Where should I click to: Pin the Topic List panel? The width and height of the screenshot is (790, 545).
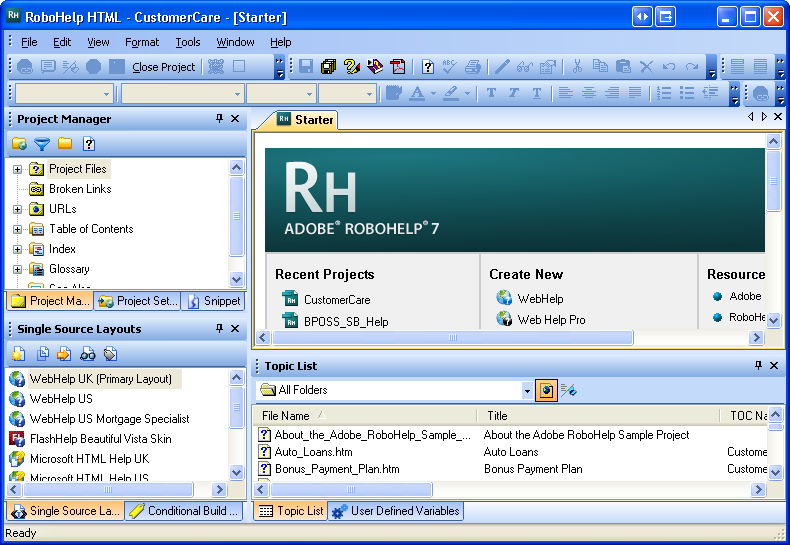[758, 366]
